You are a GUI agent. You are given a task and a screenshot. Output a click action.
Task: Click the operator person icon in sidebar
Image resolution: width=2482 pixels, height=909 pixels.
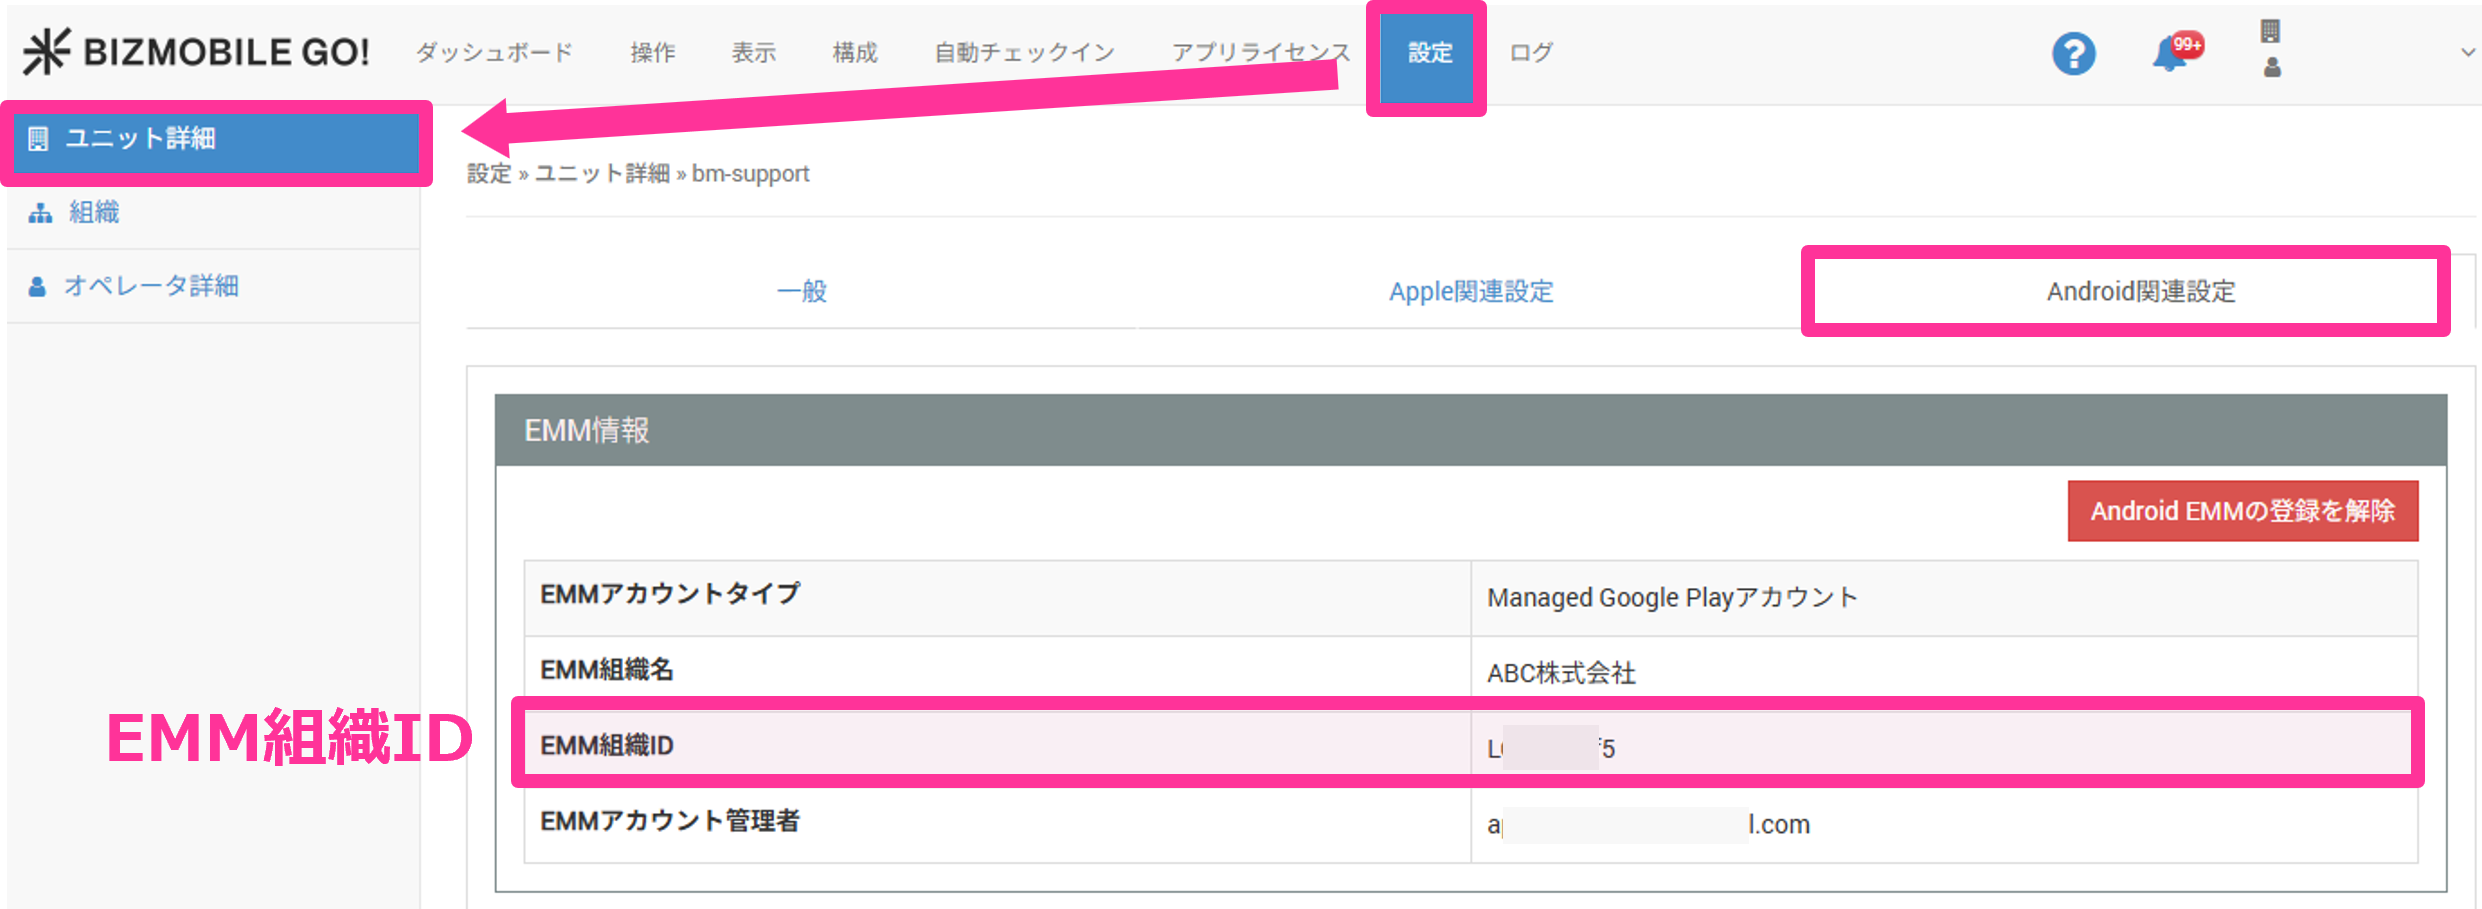tap(38, 287)
